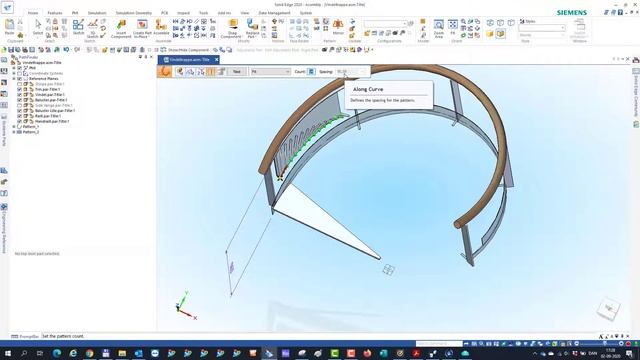Open Chrome from the taskbar
The width and height of the screenshot is (640, 360).
click(x=89, y=353)
